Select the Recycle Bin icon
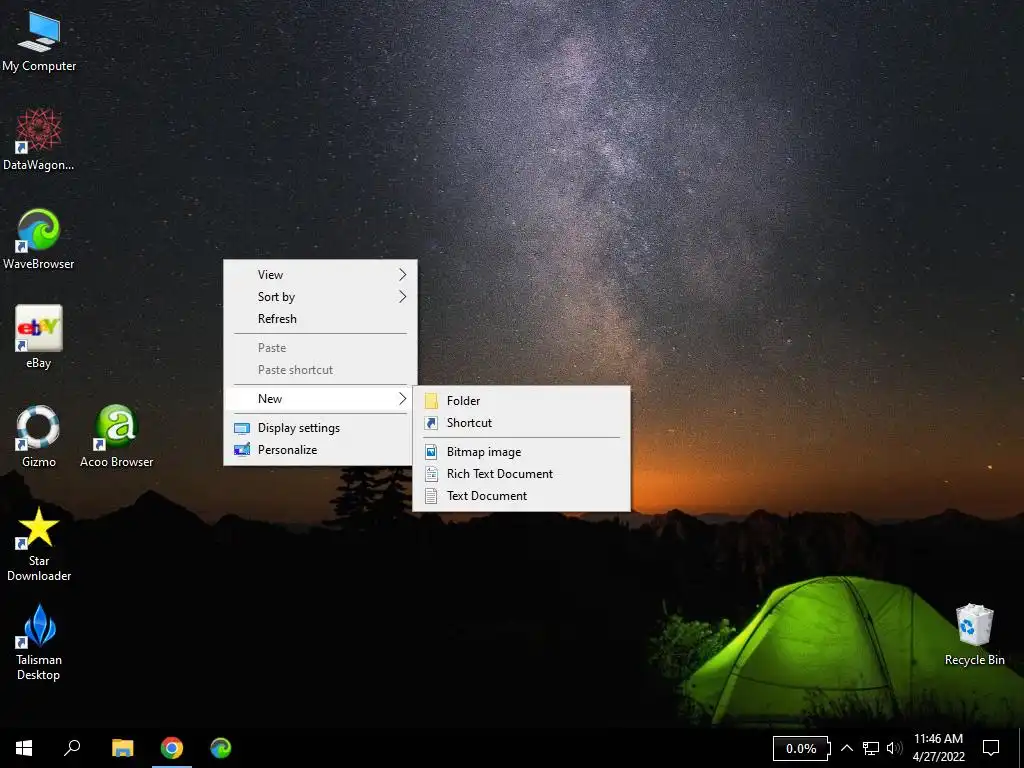This screenshot has width=1024, height=768. 974,635
